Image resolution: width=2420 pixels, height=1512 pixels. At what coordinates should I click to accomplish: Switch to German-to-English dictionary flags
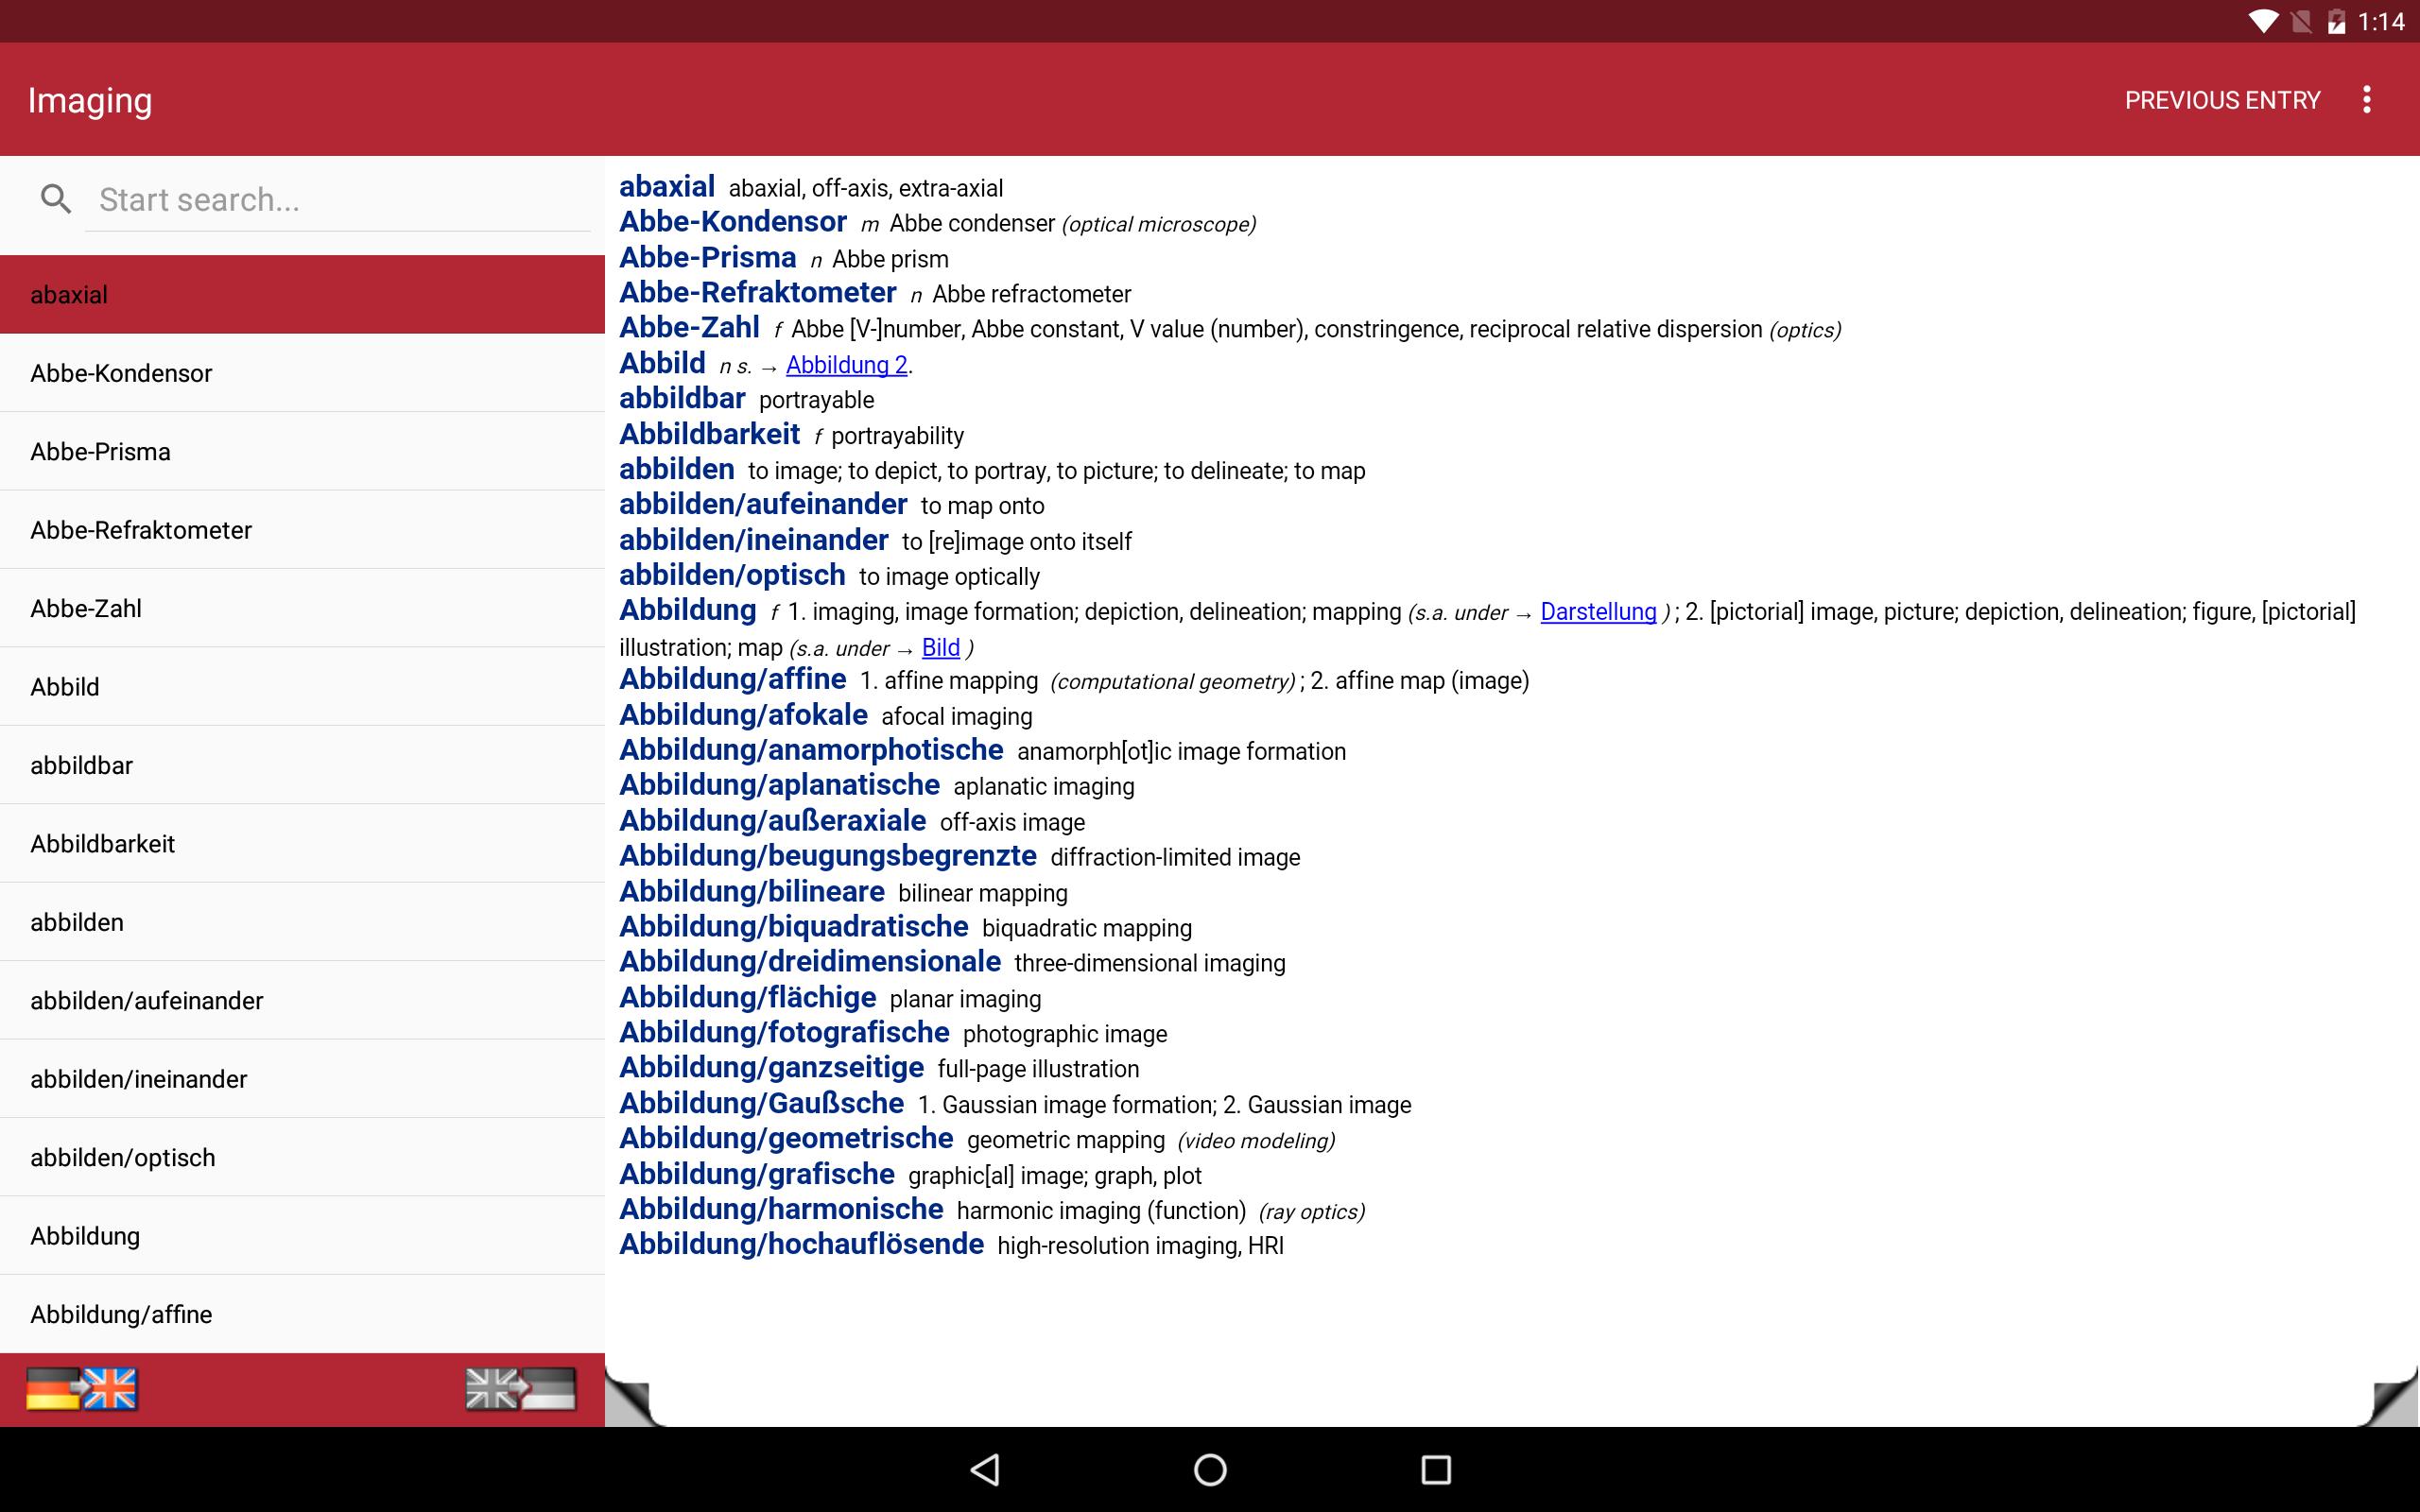(x=81, y=1389)
